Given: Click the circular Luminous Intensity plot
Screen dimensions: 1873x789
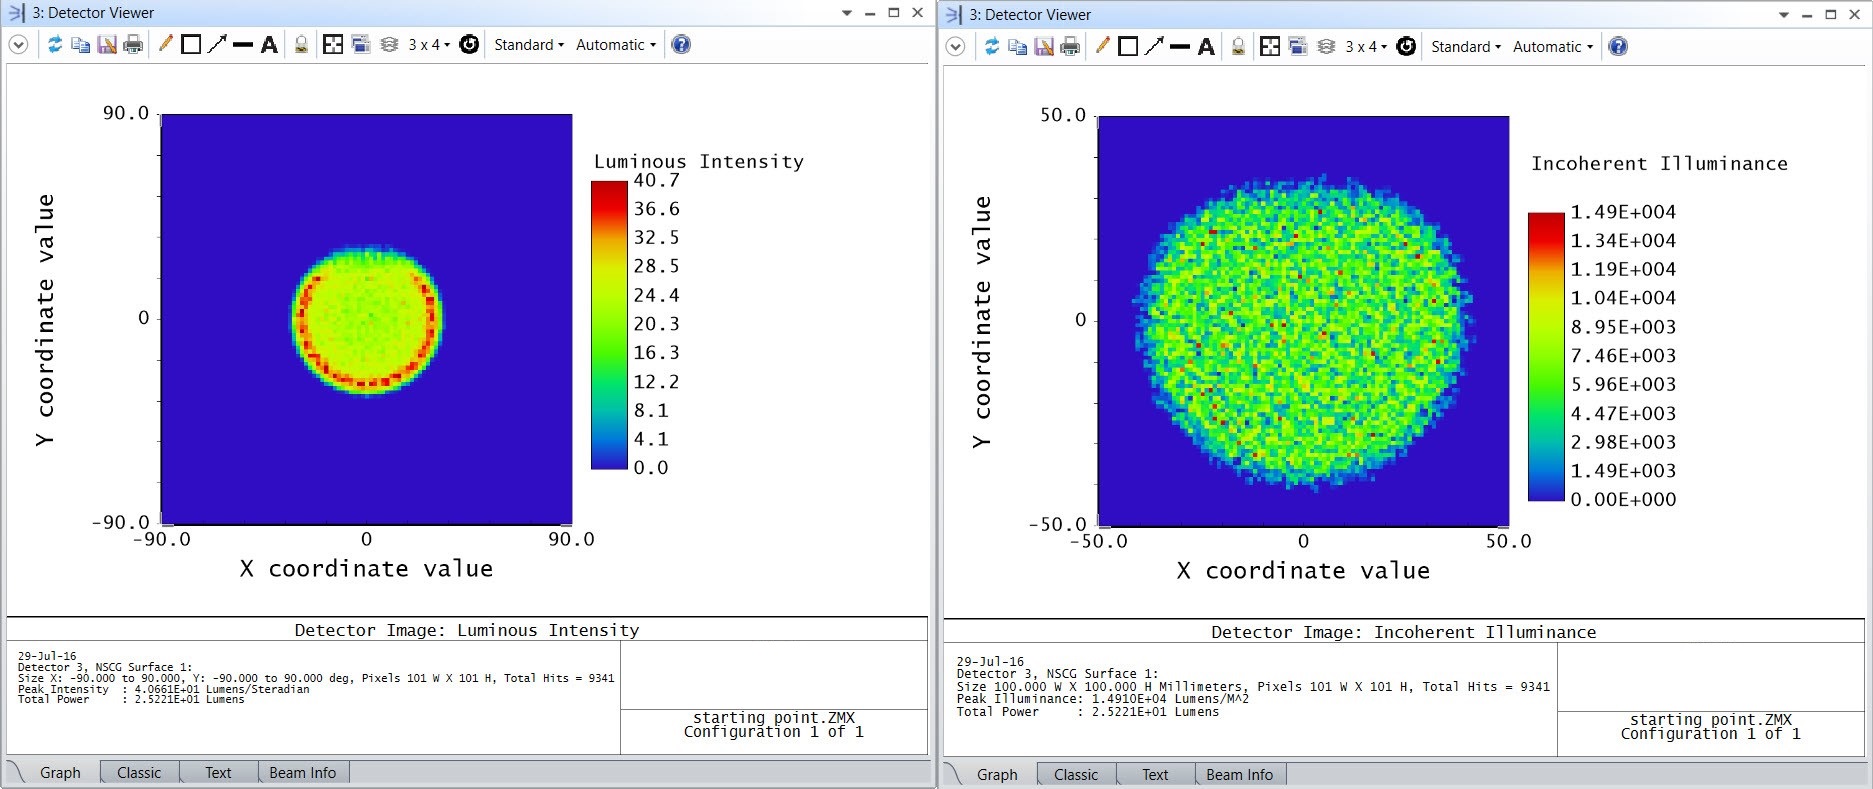Looking at the screenshot, I should (x=367, y=320).
